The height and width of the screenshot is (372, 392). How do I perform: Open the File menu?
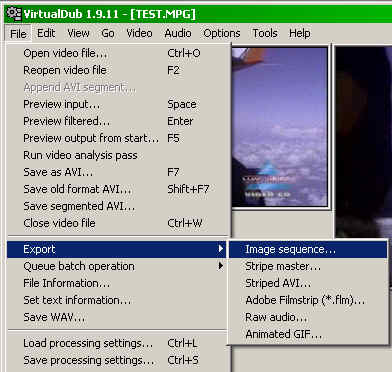point(18,34)
